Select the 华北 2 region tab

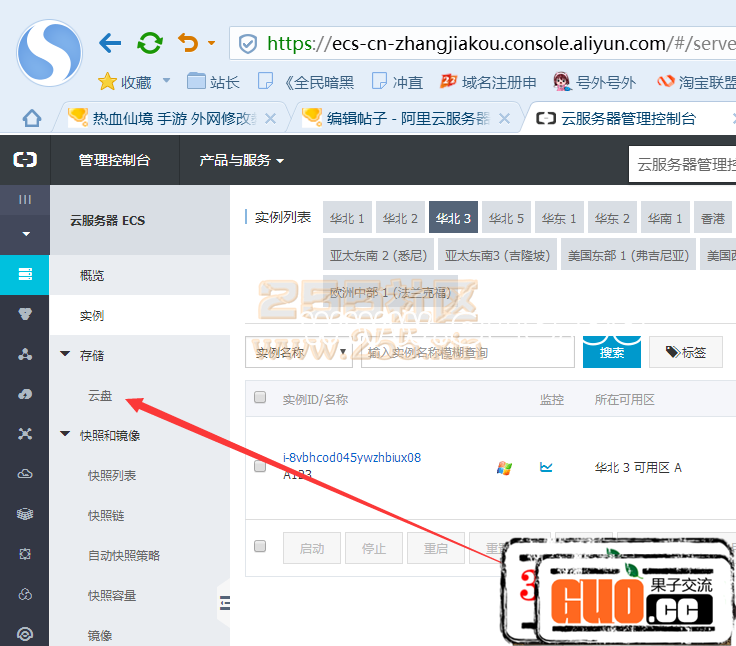pyautogui.click(x=401, y=218)
